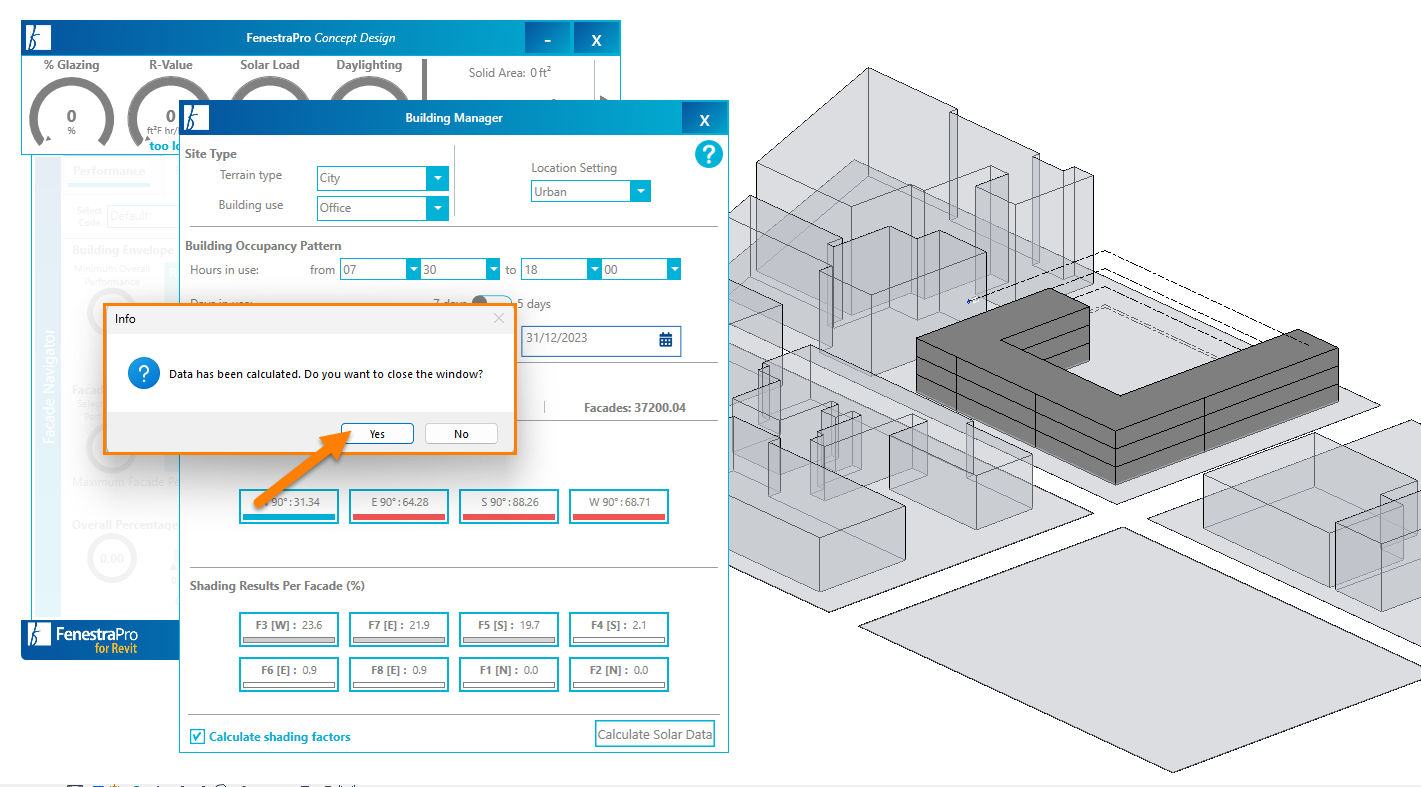The width and height of the screenshot is (1421, 787).
Task: Close the FenestraPro Concept Design window
Action: [x=596, y=39]
